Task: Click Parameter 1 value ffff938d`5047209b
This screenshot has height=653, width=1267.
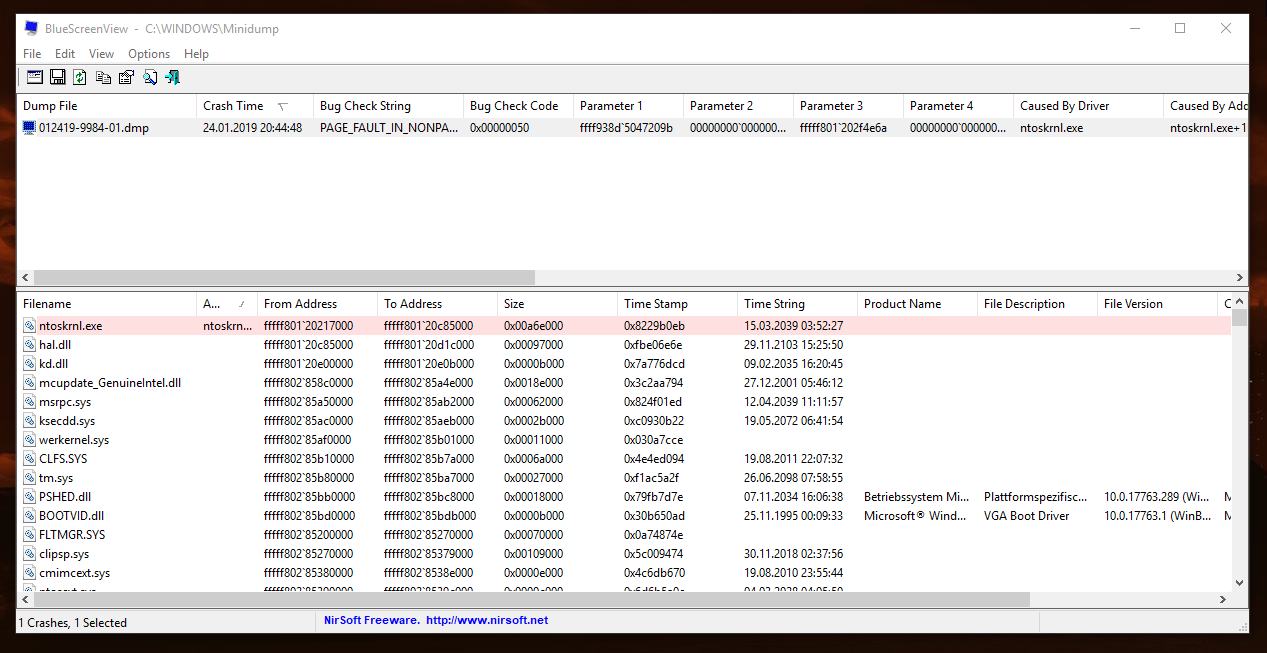Action: [626, 128]
